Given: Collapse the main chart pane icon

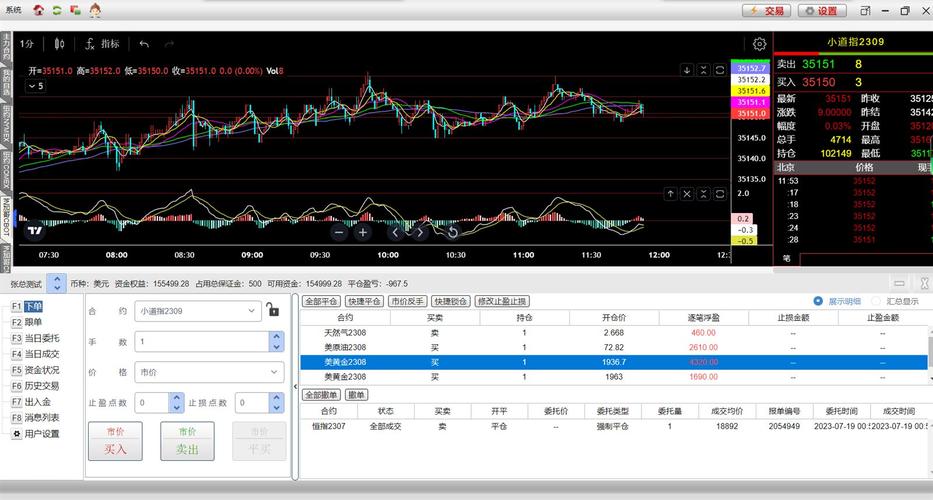Looking at the screenshot, I should 703,70.
